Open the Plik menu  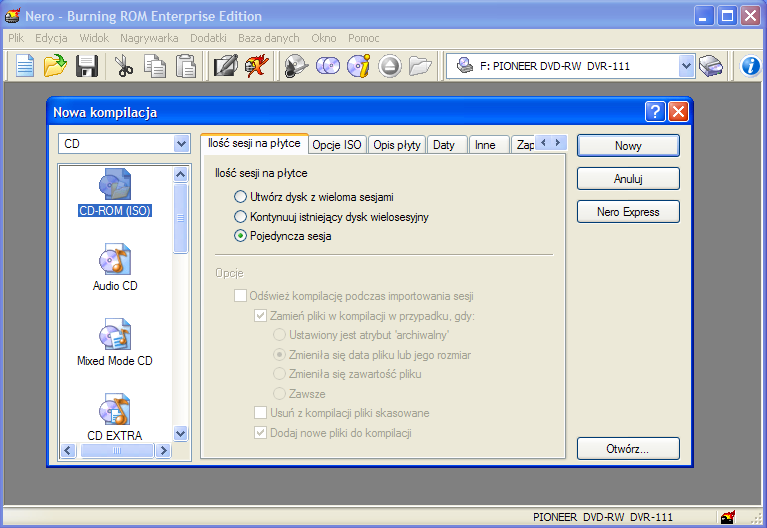point(16,38)
